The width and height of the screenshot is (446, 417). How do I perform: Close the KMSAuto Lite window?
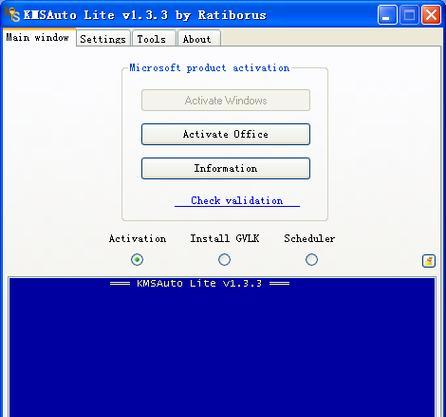pyautogui.click(x=431, y=15)
